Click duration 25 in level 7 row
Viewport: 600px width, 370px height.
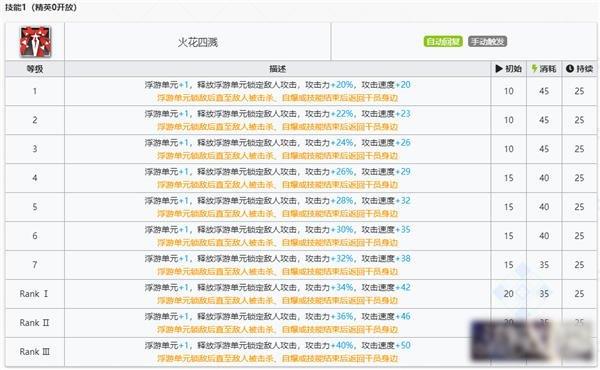(x=579, y=265)
